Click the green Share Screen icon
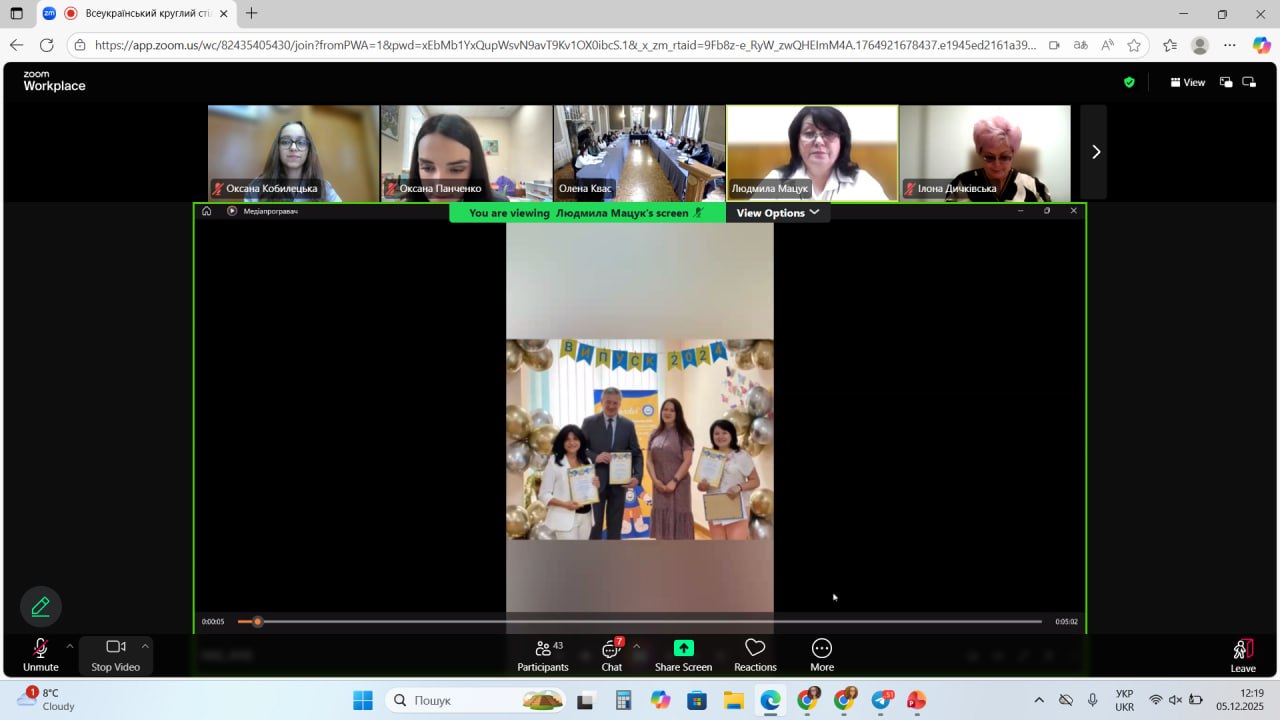The image size is (1280, 720). (x=683, y=648)
